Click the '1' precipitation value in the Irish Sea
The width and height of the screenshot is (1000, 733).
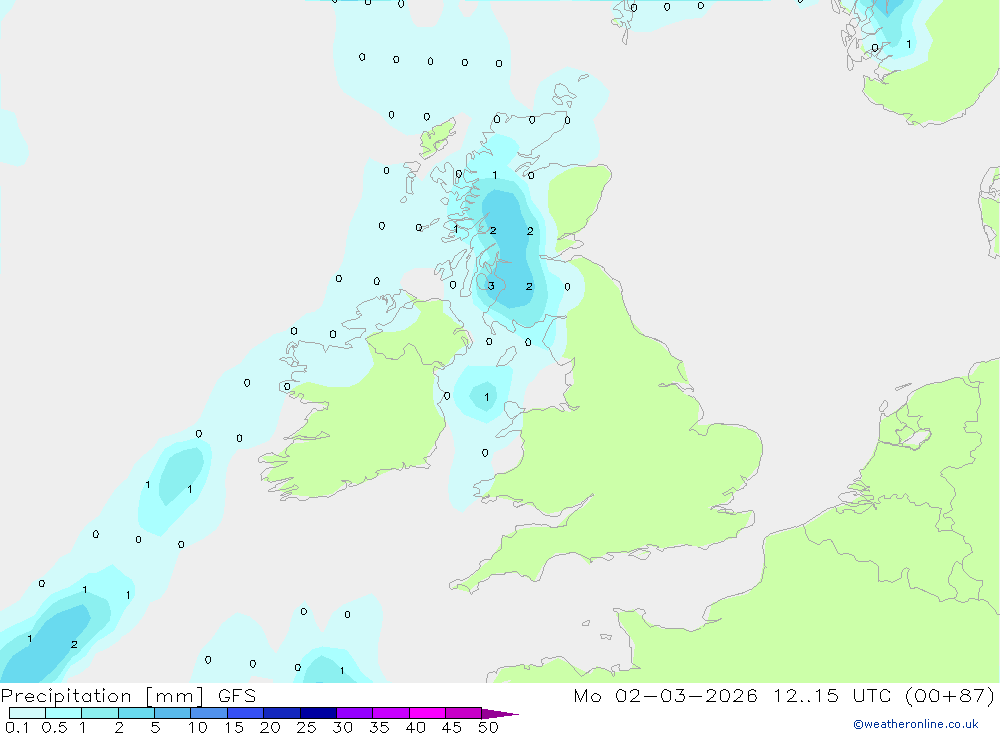[487, 397]
